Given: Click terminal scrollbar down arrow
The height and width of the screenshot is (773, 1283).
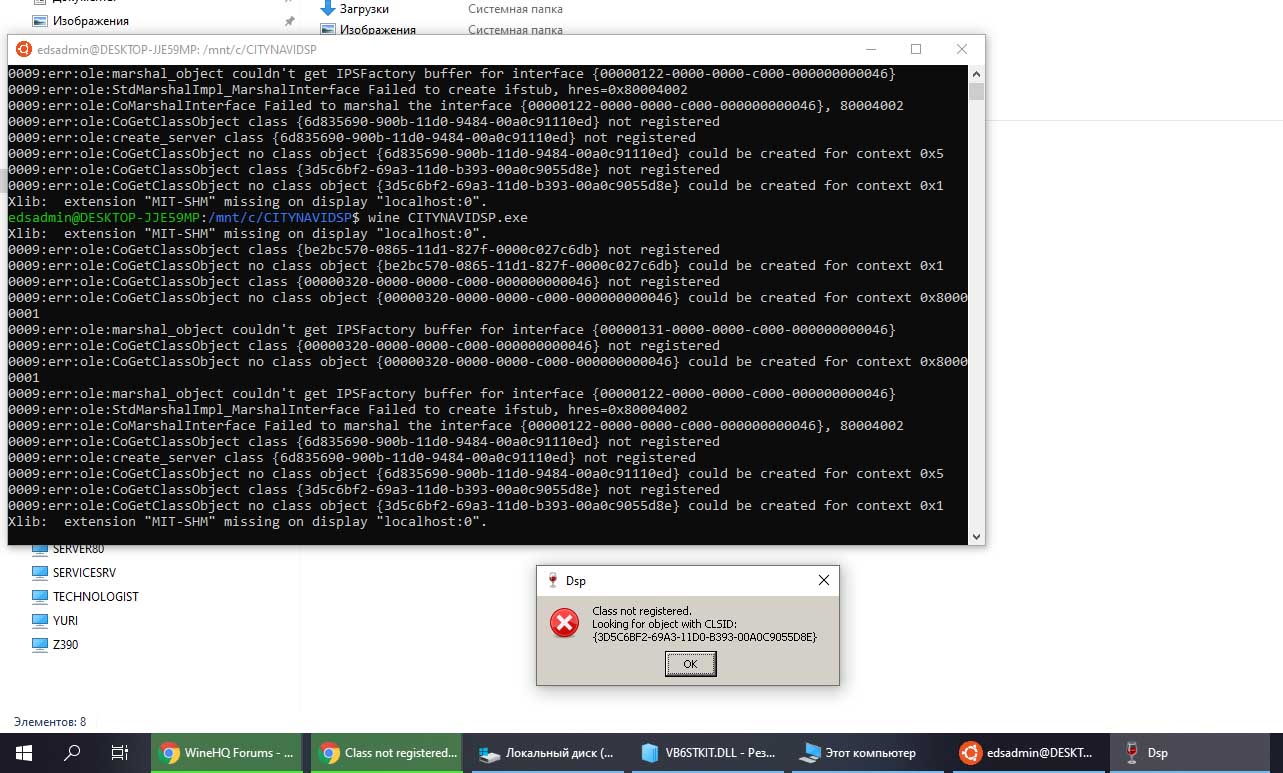Looking at the screenshot, I should (976, 536).
